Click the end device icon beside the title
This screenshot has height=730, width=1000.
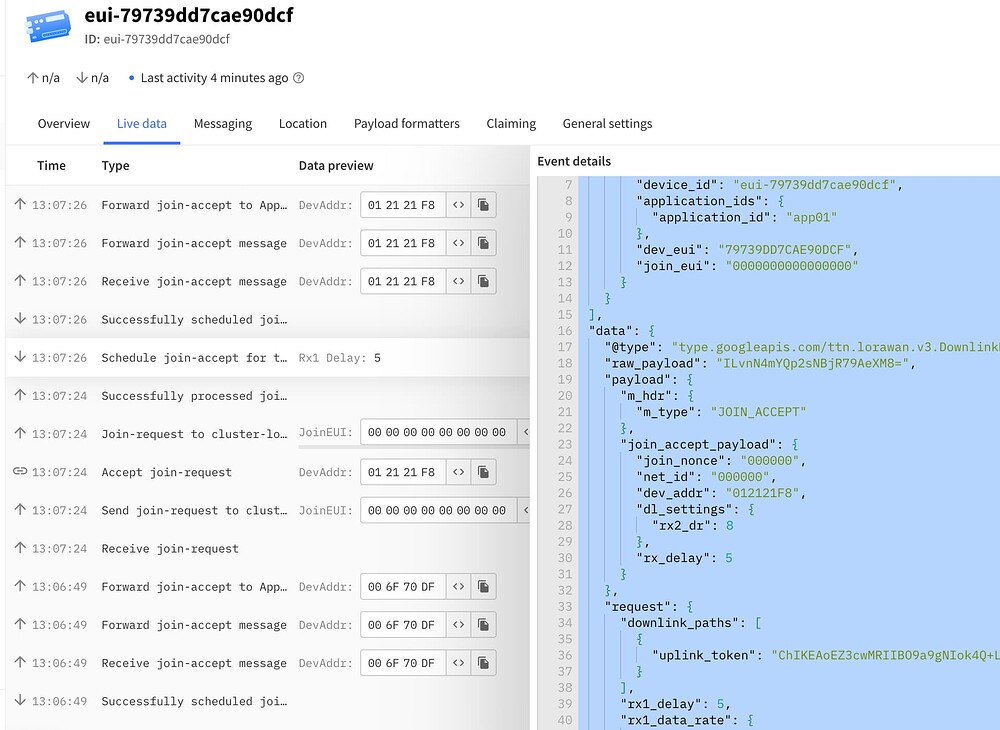click(48, 27)
